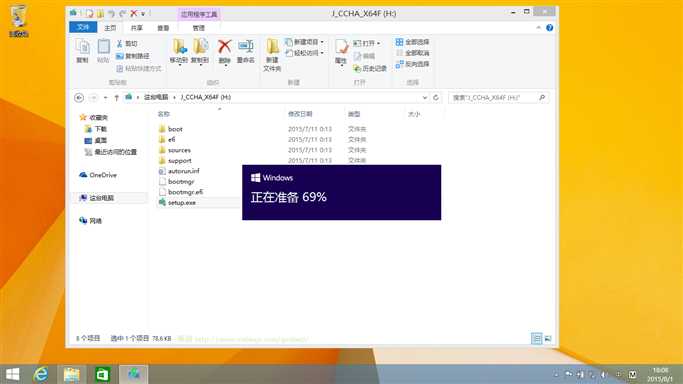Click the Back navigation arrow
The image size is (683, 384).
79,98
